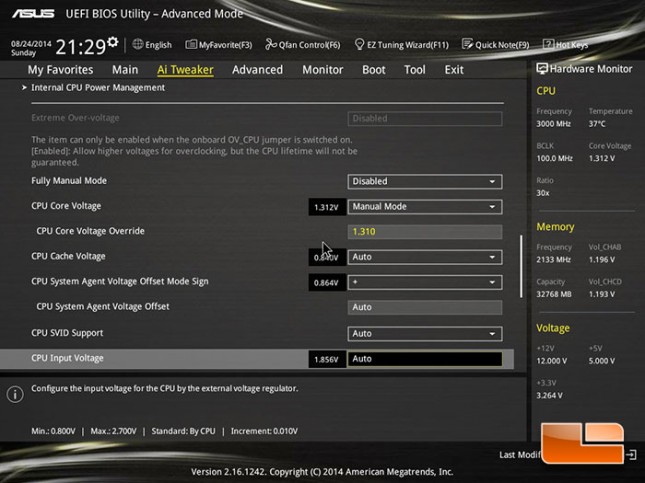
Task: Click the exit arrow icon at bottom right
Action: [631, 455]
